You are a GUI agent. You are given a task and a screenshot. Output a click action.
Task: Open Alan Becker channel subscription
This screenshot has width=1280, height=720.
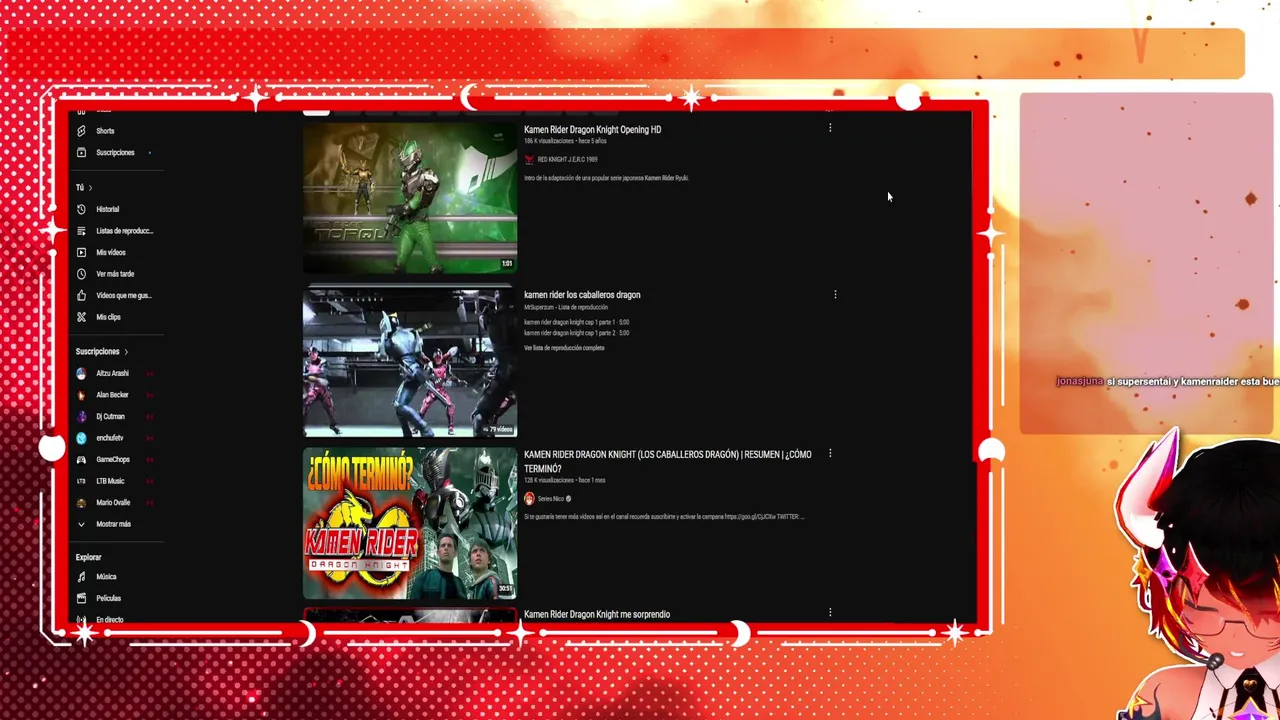(x=112, y=395)
